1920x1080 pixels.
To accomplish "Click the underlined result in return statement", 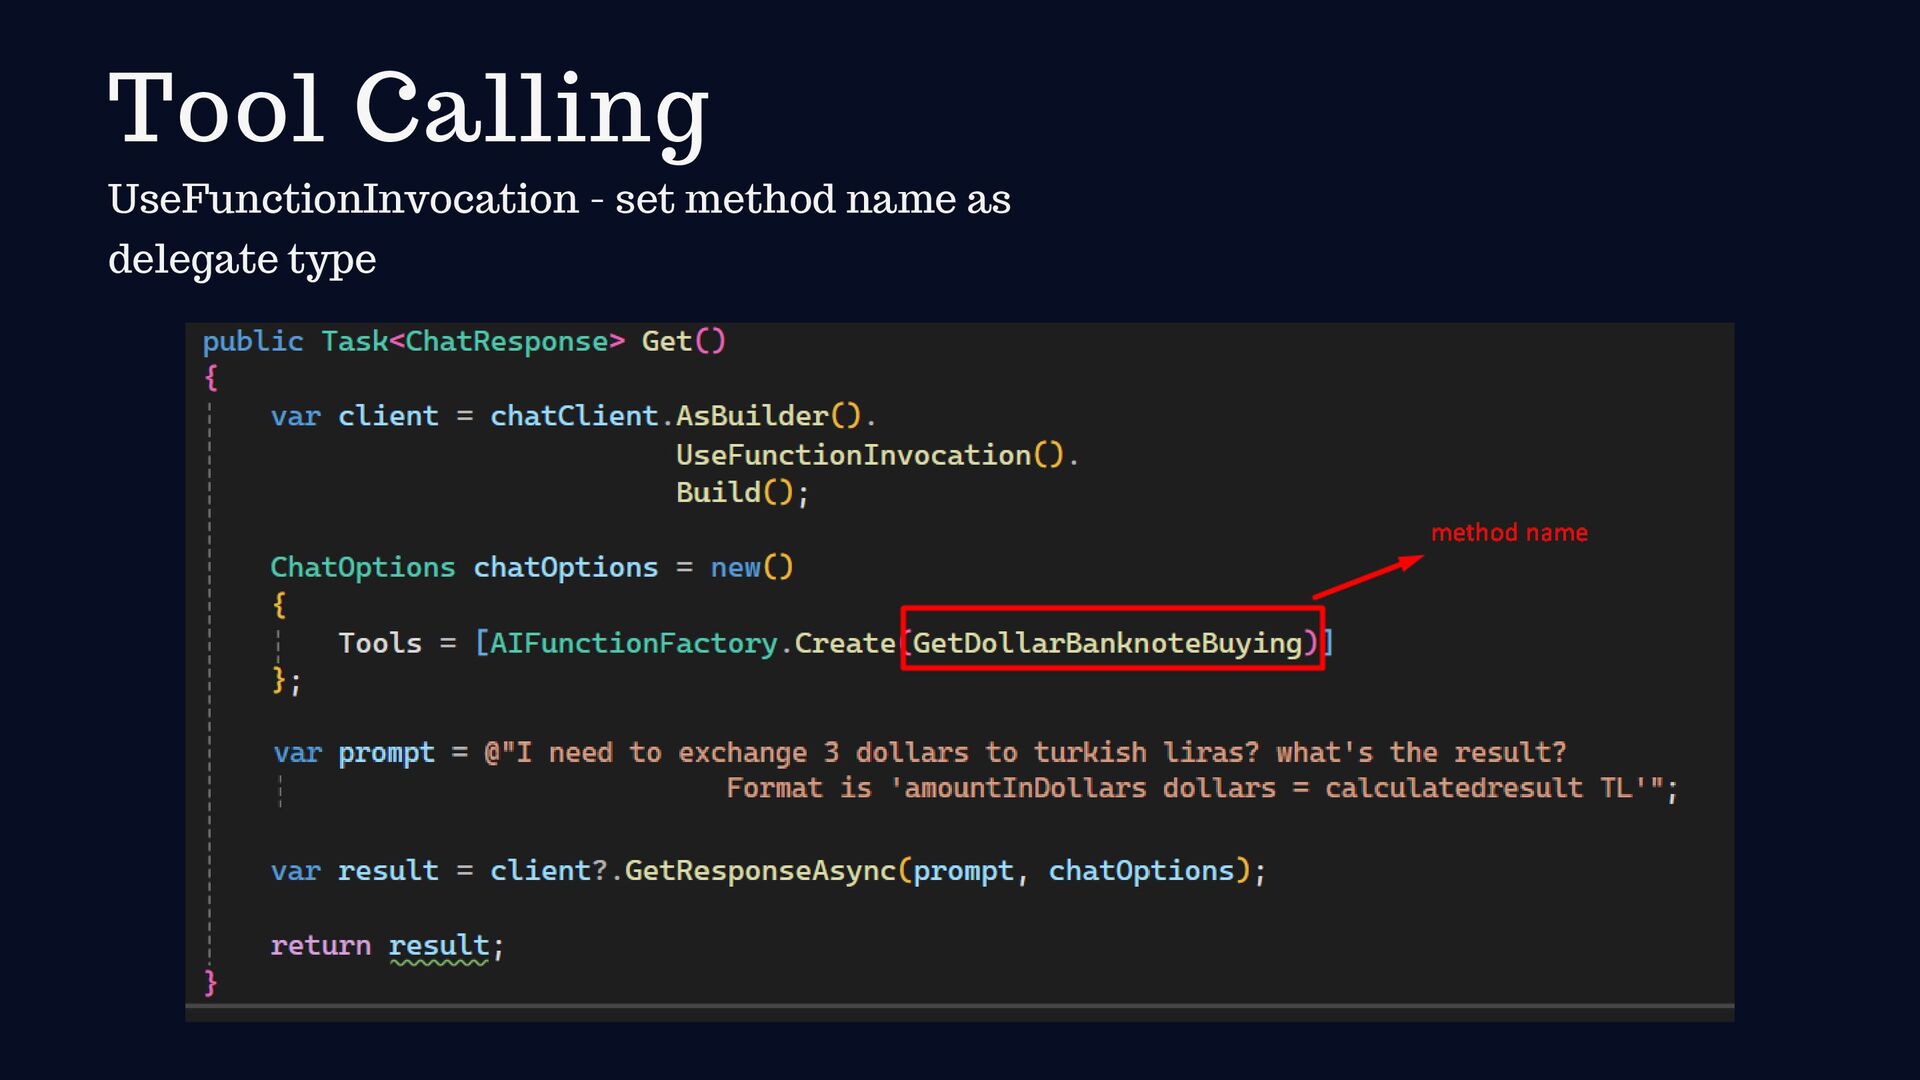I will (438, 946).
